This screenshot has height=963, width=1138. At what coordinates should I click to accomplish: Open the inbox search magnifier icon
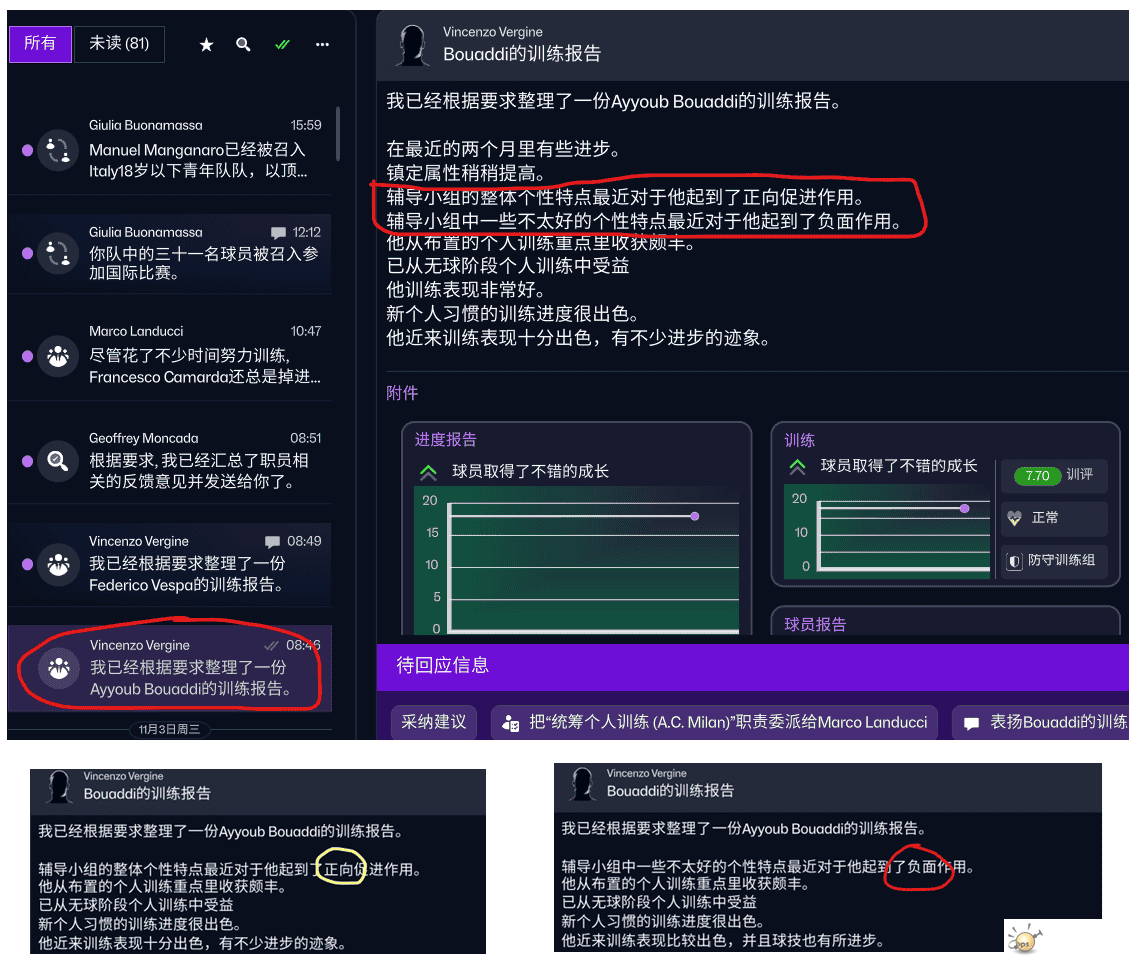click(243, 45)
